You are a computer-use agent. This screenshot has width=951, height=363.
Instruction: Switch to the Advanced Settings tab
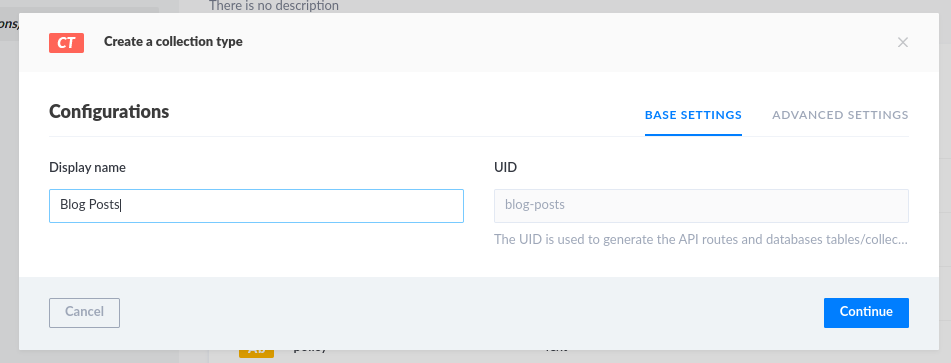click(840, 115)
